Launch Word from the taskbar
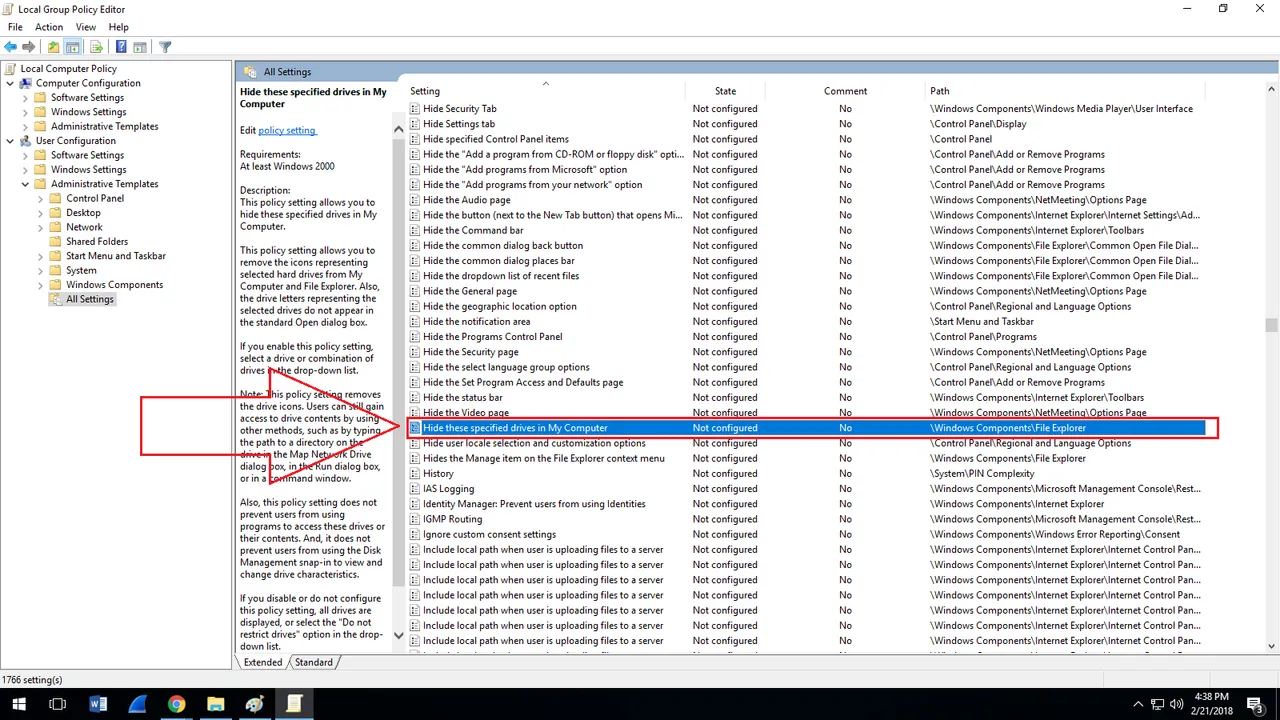The image size is (1280, 720). pos(98,704)
